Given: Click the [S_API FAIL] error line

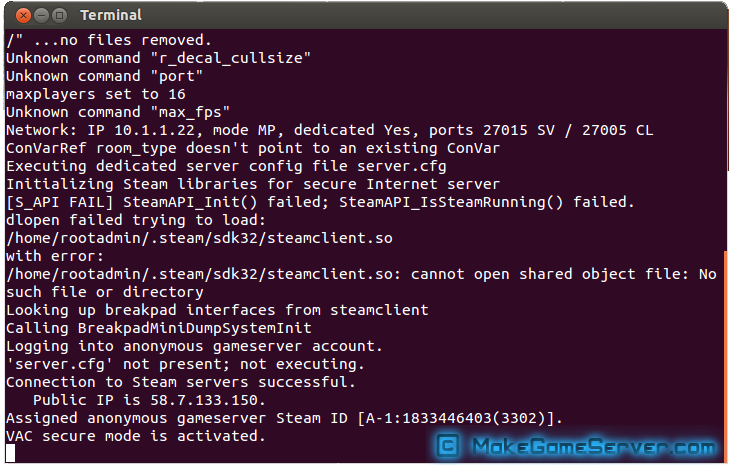Looking at the screenshot, I should pyautogui.click(x=320, y=202).
